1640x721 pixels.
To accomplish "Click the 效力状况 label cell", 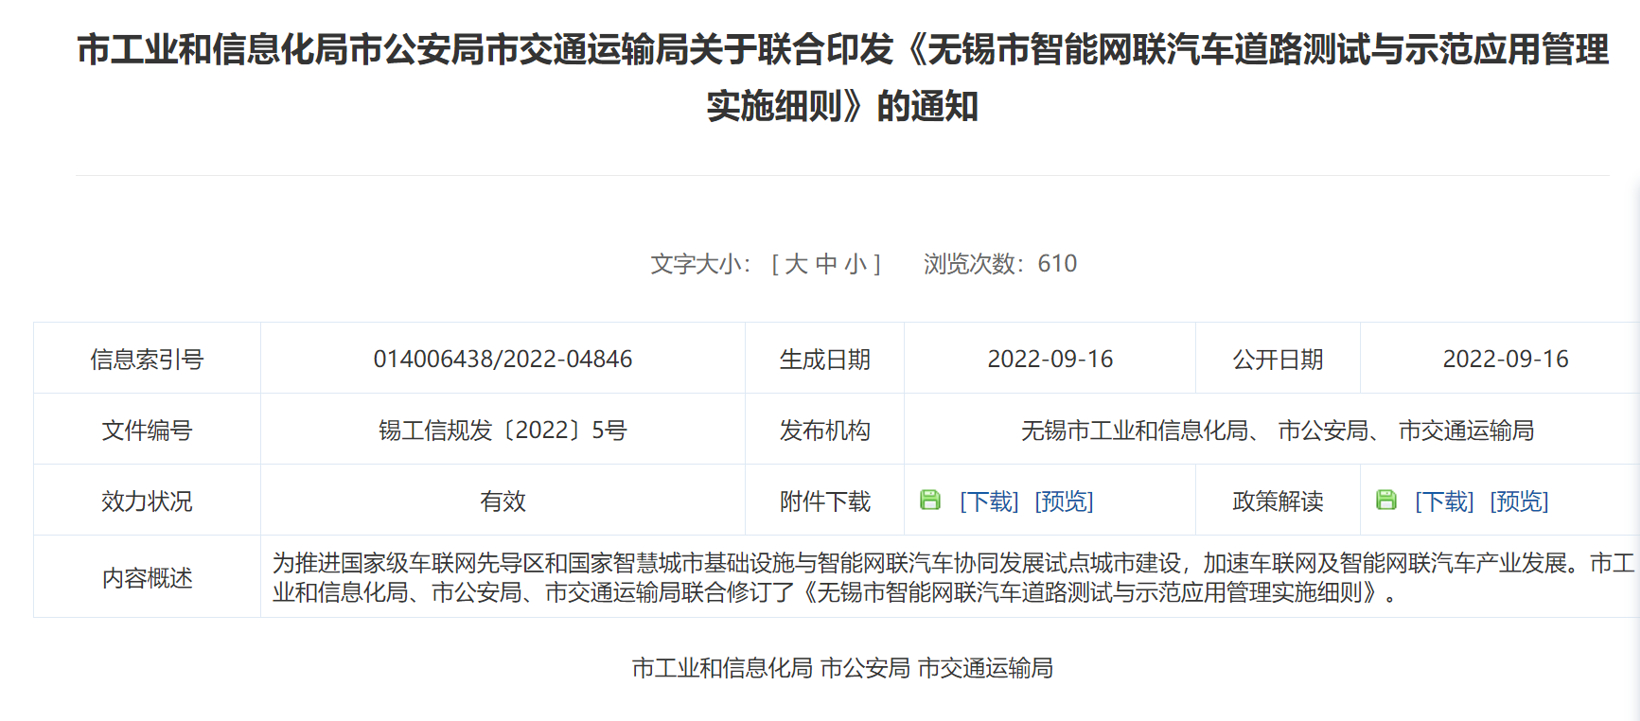I will pos(147,501).
